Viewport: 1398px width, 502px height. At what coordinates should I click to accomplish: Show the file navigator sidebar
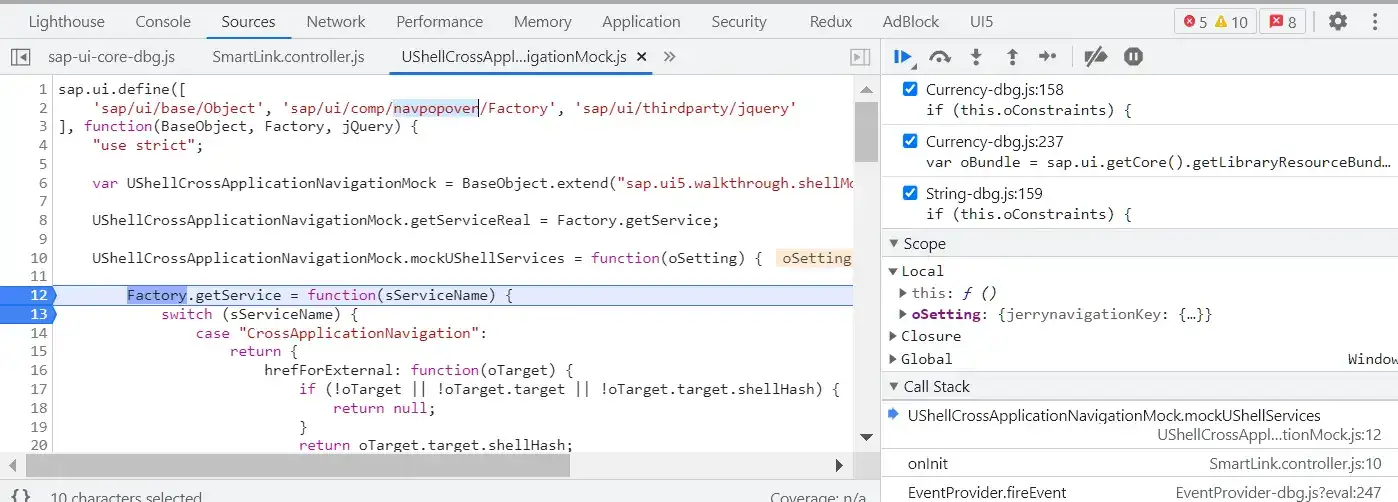(20, 58)
